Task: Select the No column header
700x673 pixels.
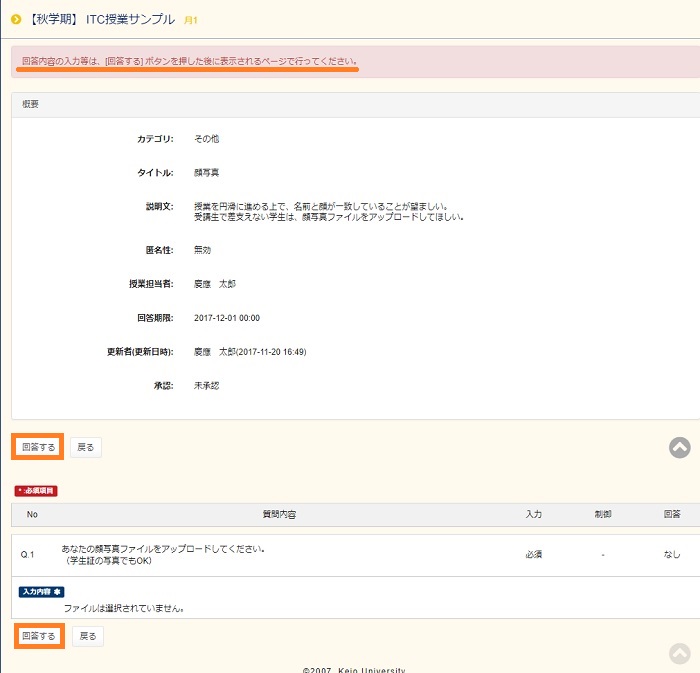Action: coord(32,514)
